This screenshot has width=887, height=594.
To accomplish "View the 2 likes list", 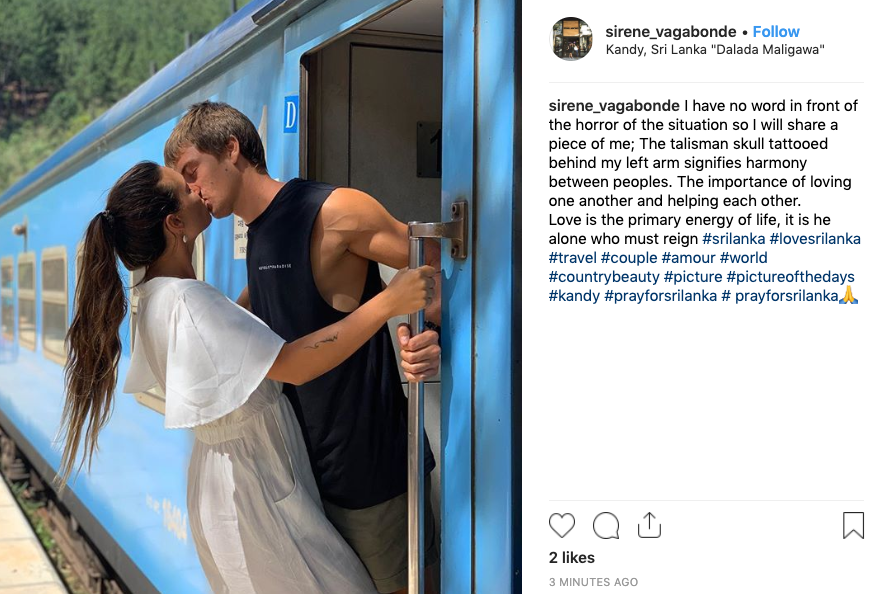I will (571, 558).
